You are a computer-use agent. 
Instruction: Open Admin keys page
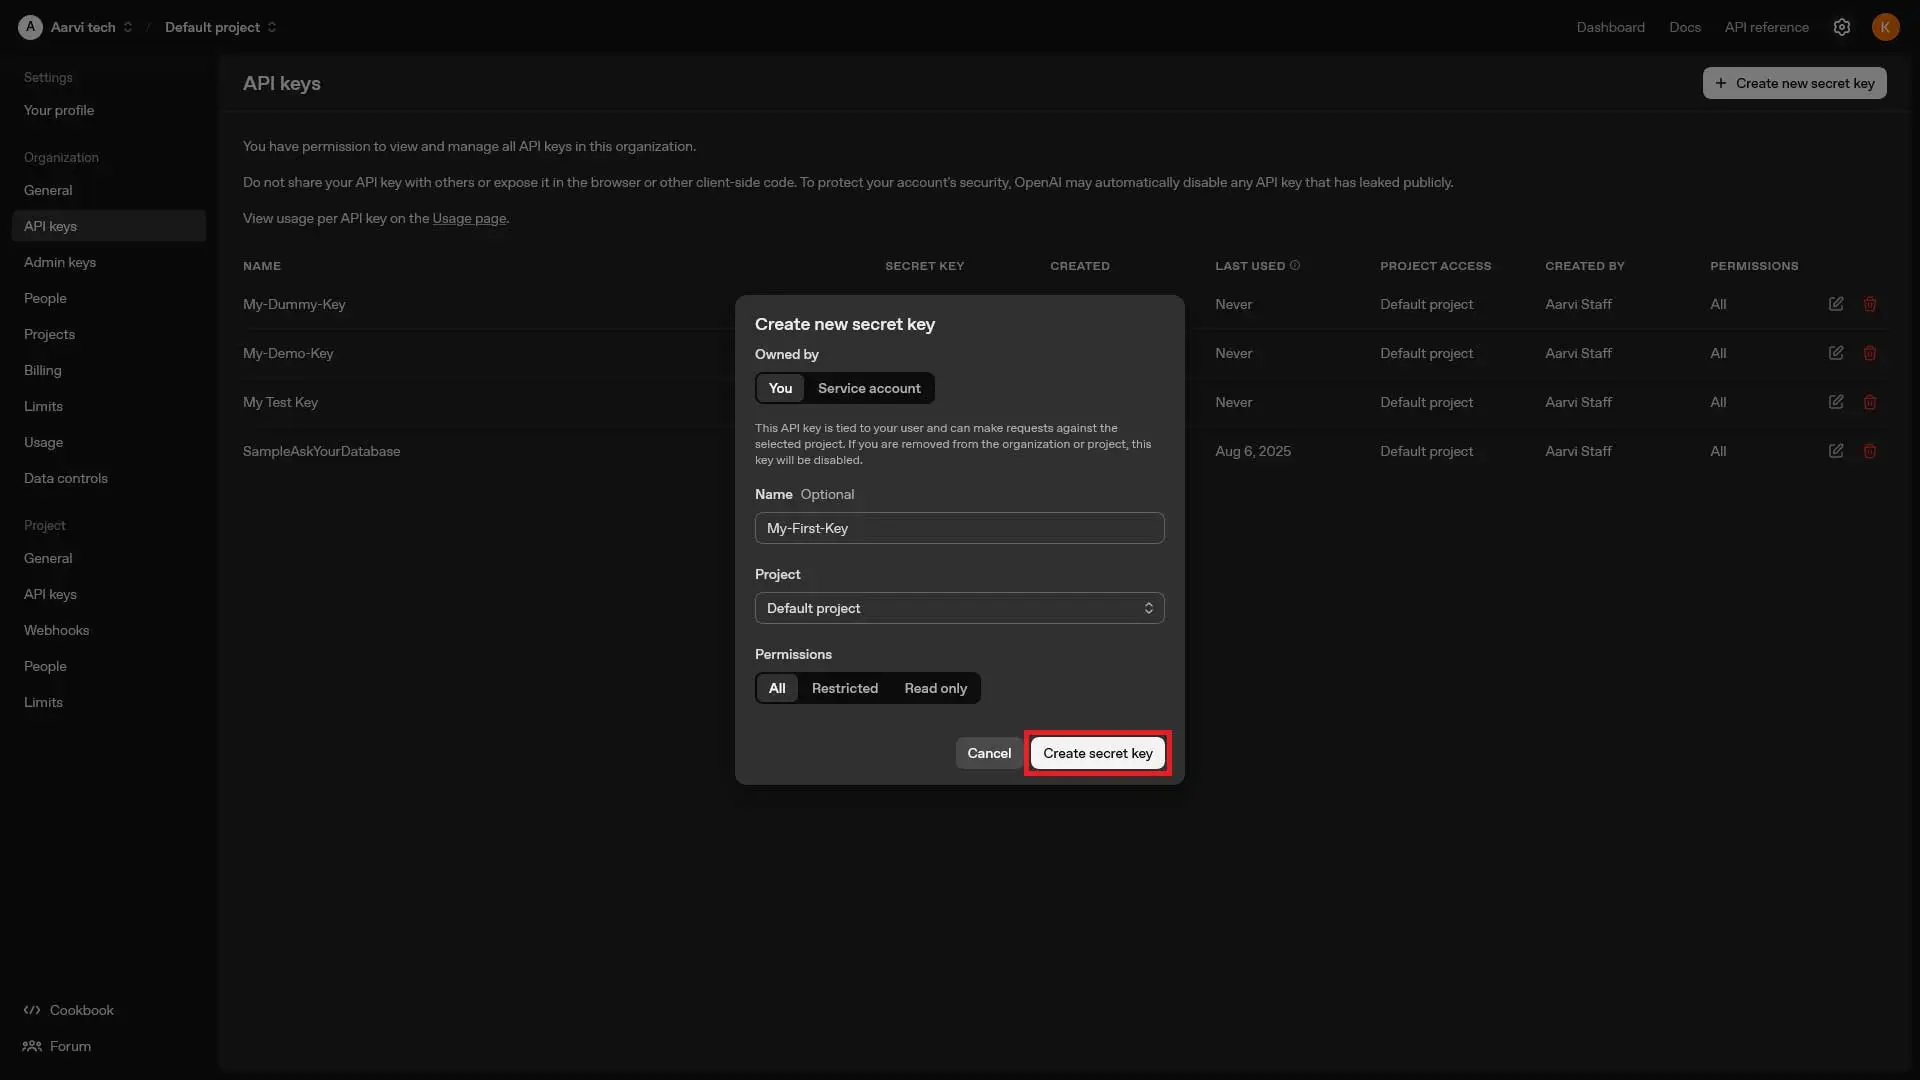[x=60, y=262]
